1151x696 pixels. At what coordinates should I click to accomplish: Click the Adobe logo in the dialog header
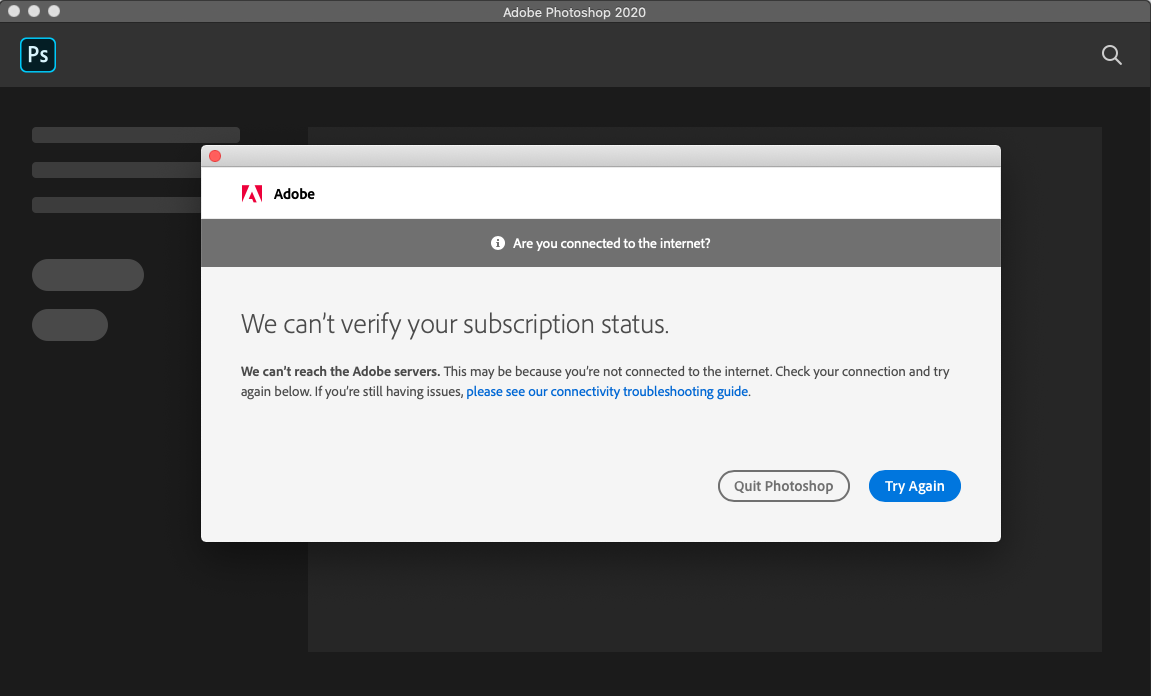click(253, 193)
